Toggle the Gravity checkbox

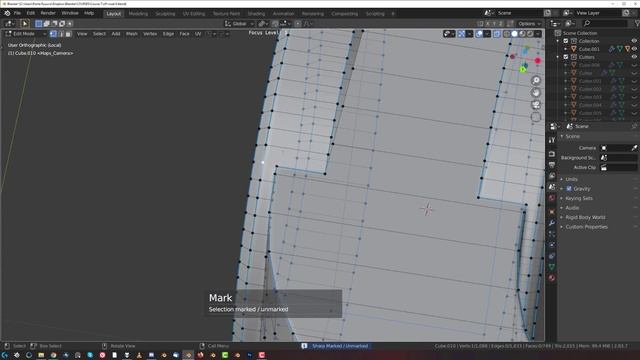pyautogui.click(x=569, y=189)
